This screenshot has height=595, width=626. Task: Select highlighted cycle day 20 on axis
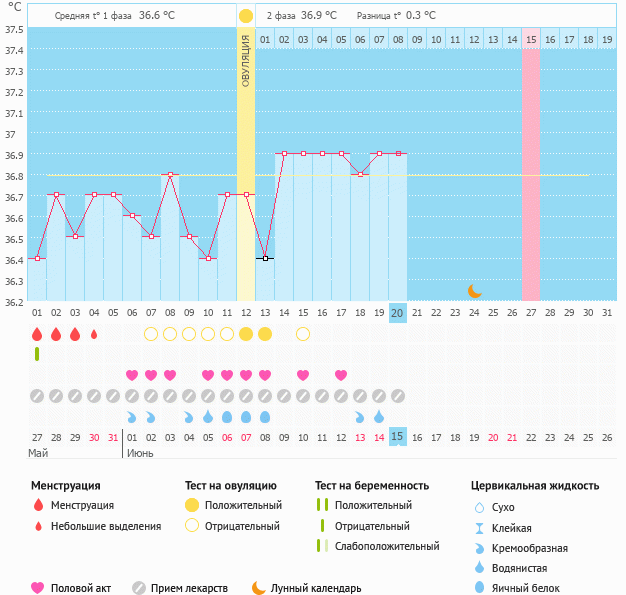397,313
